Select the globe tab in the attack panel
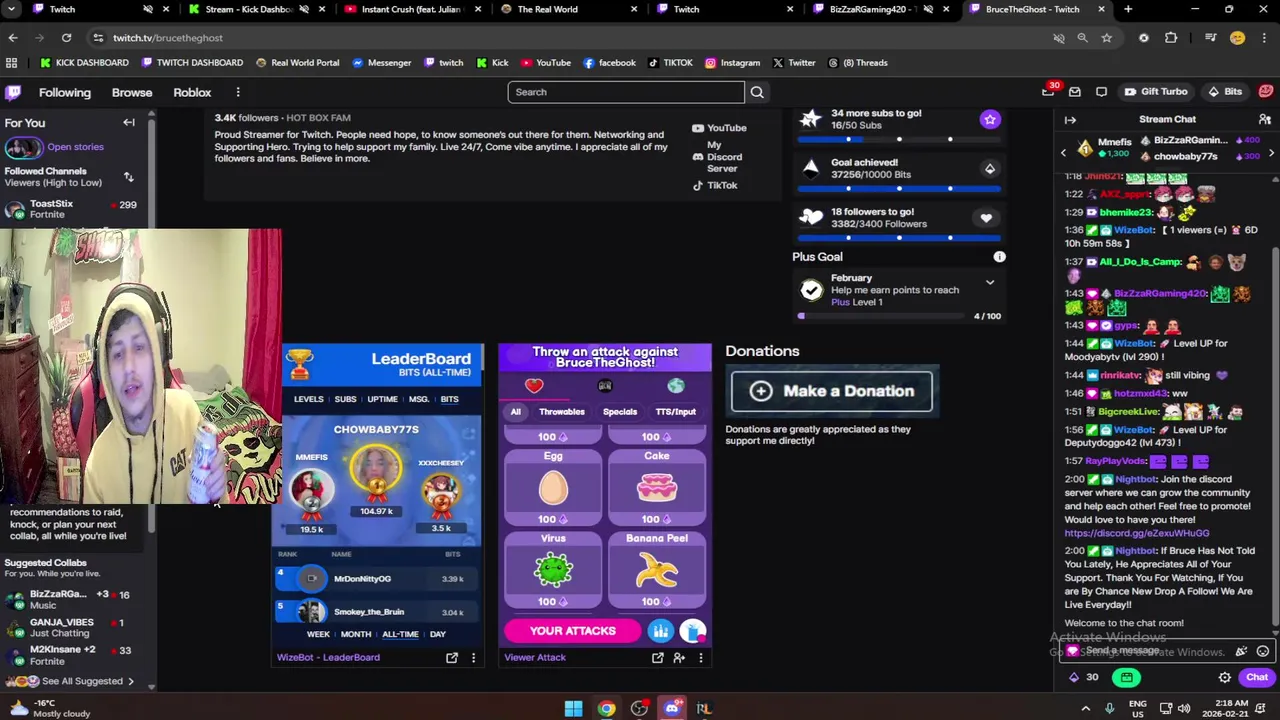The height and width of the screenshot is (720, 1280). pos(676,386)
